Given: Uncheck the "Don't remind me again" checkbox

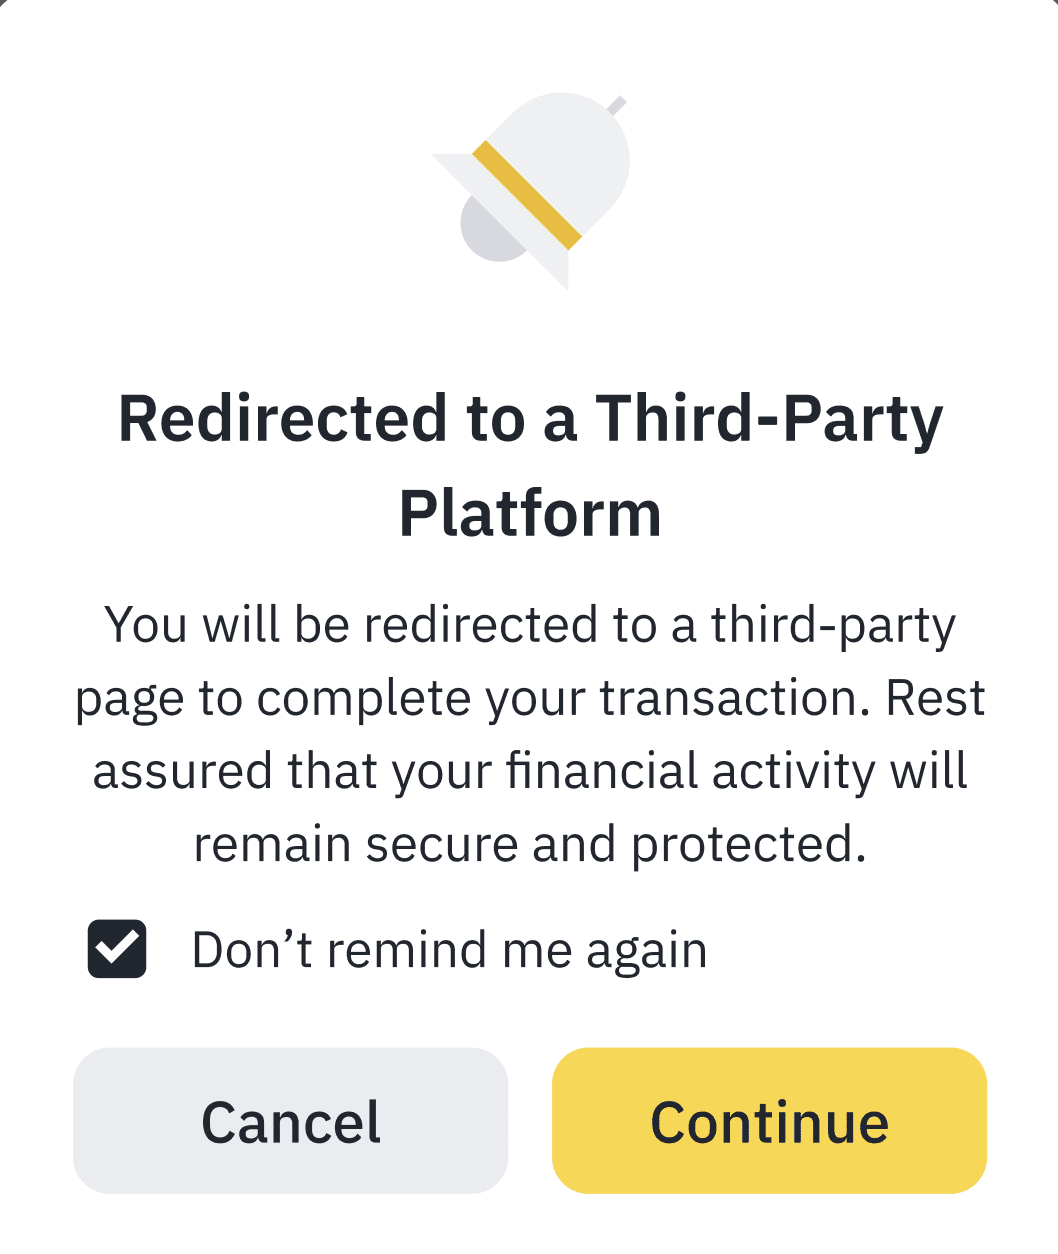Looking at the screenshot, I should click(x=117, y=949).
